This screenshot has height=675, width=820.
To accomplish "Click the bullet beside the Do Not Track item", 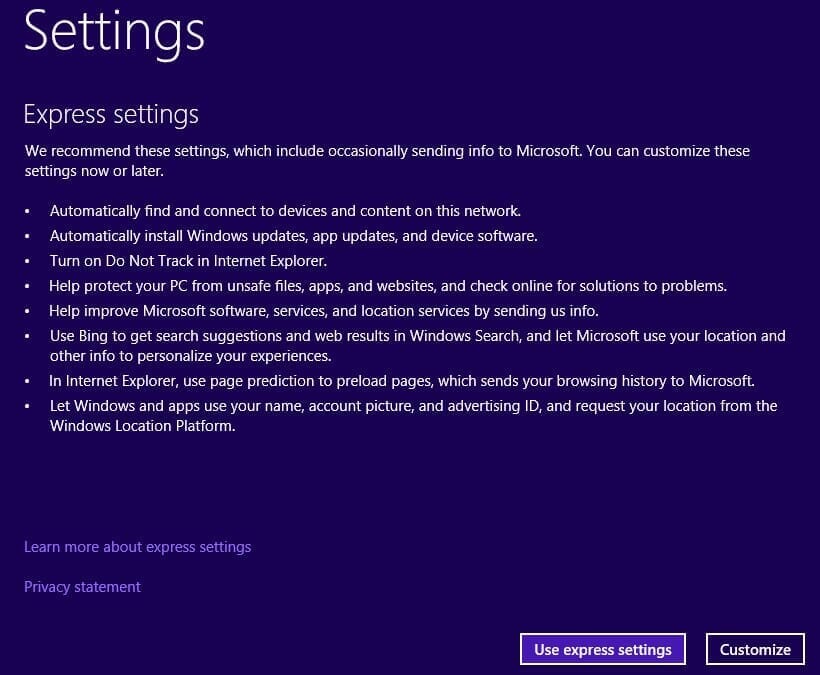I will (x=28, y=262).
